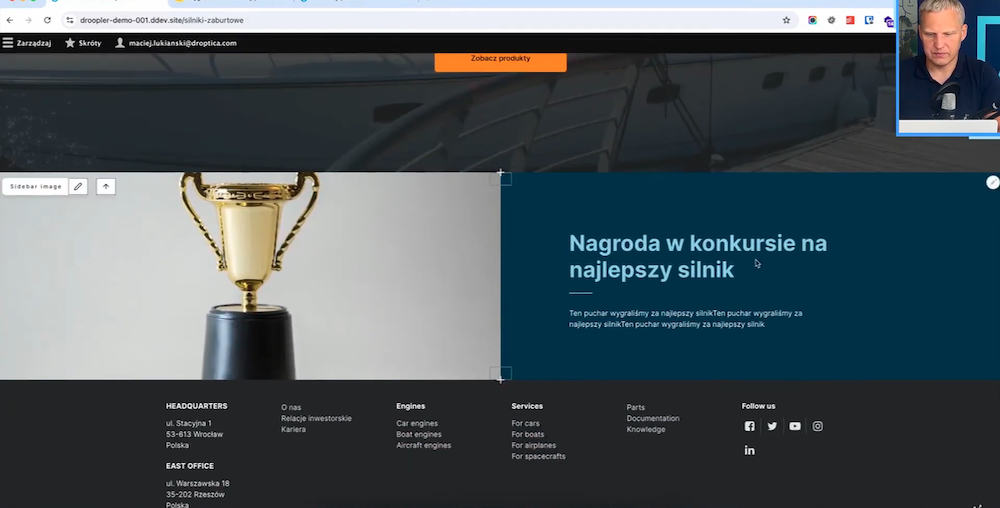This screenshot has height=508, width=1000.
Task: Open site info icon in the address bar
Action: point(70,20)
